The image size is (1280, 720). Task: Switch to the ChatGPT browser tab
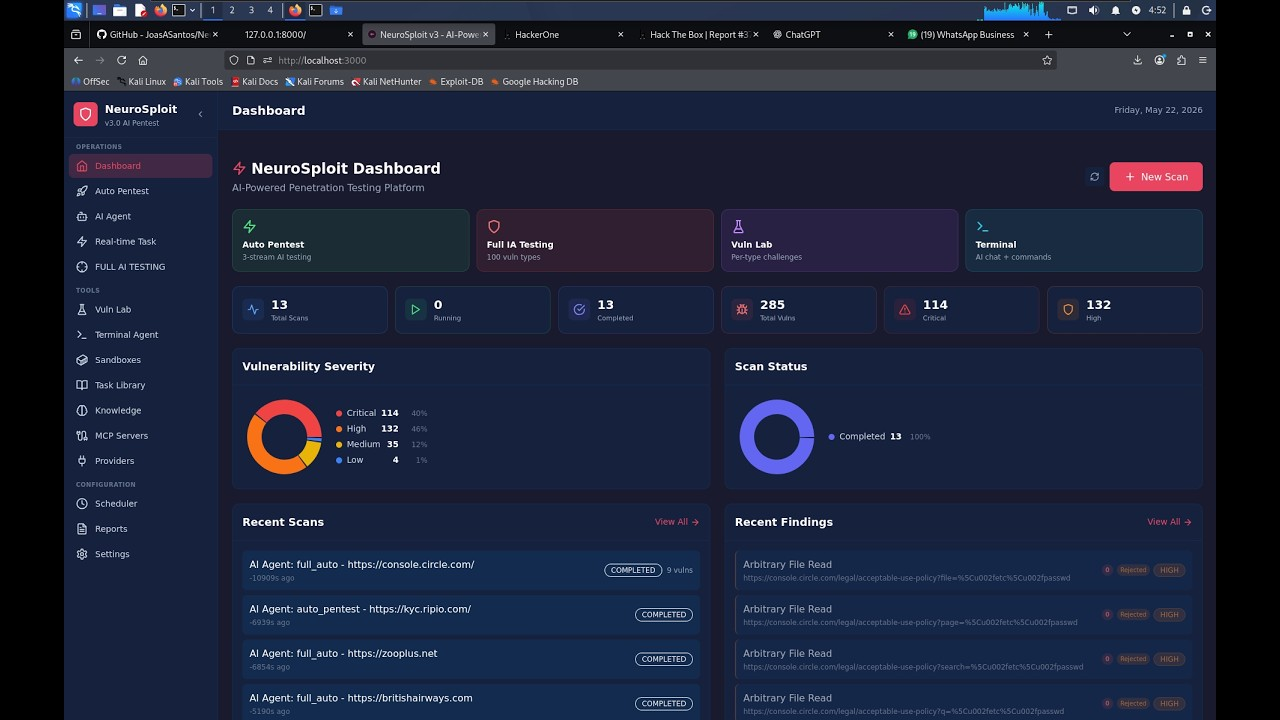coord(833,34)
